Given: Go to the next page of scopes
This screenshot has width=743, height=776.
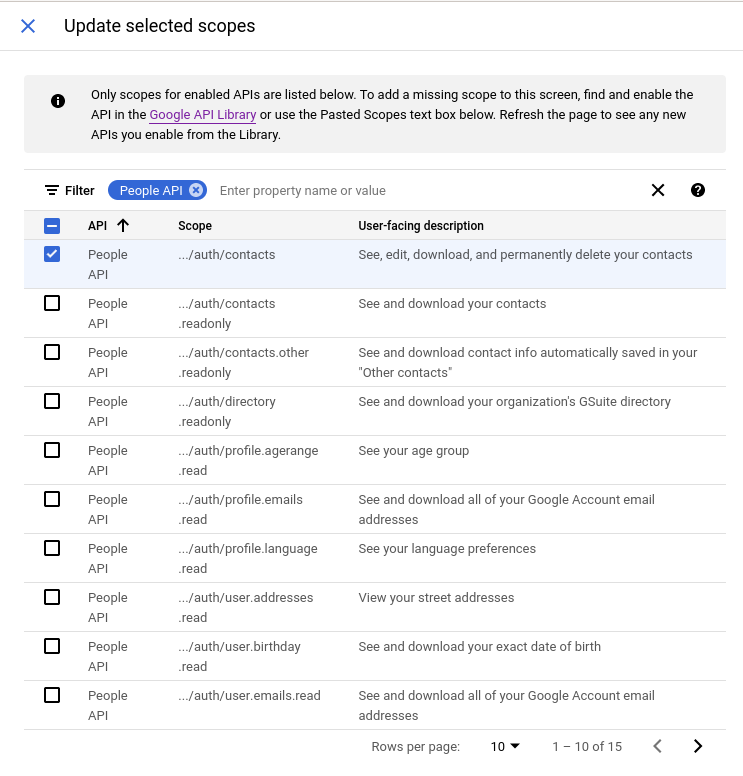Looking at the screenshot, I should [x=698, y=746].
